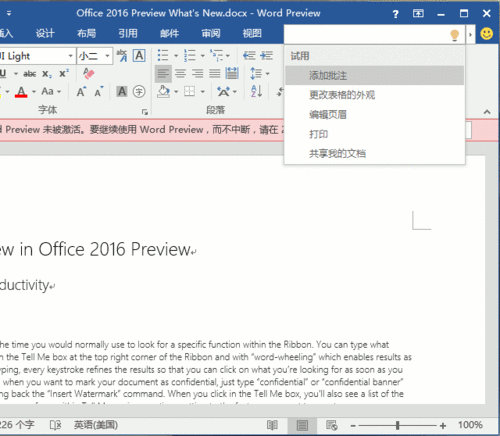
Task: Click the Increase Indent icon
Action: 266,55
